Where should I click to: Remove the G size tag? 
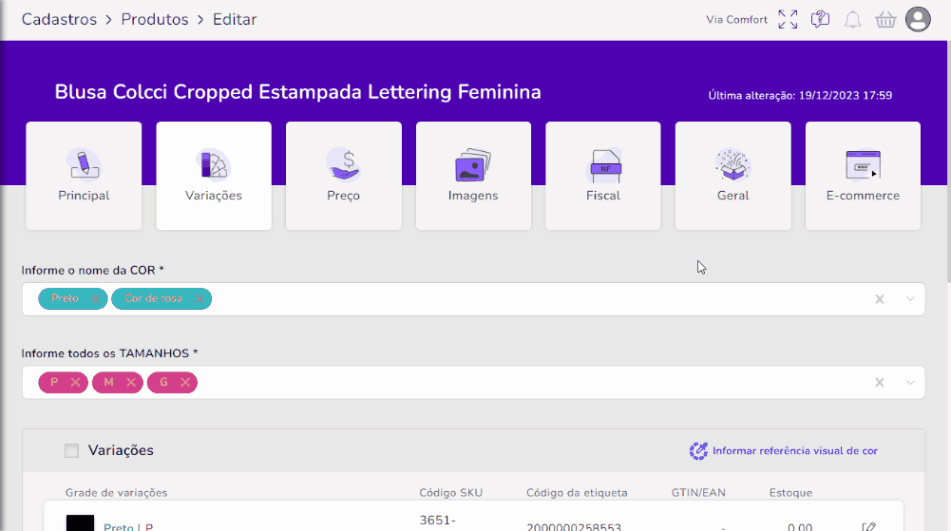coord(185,382)
